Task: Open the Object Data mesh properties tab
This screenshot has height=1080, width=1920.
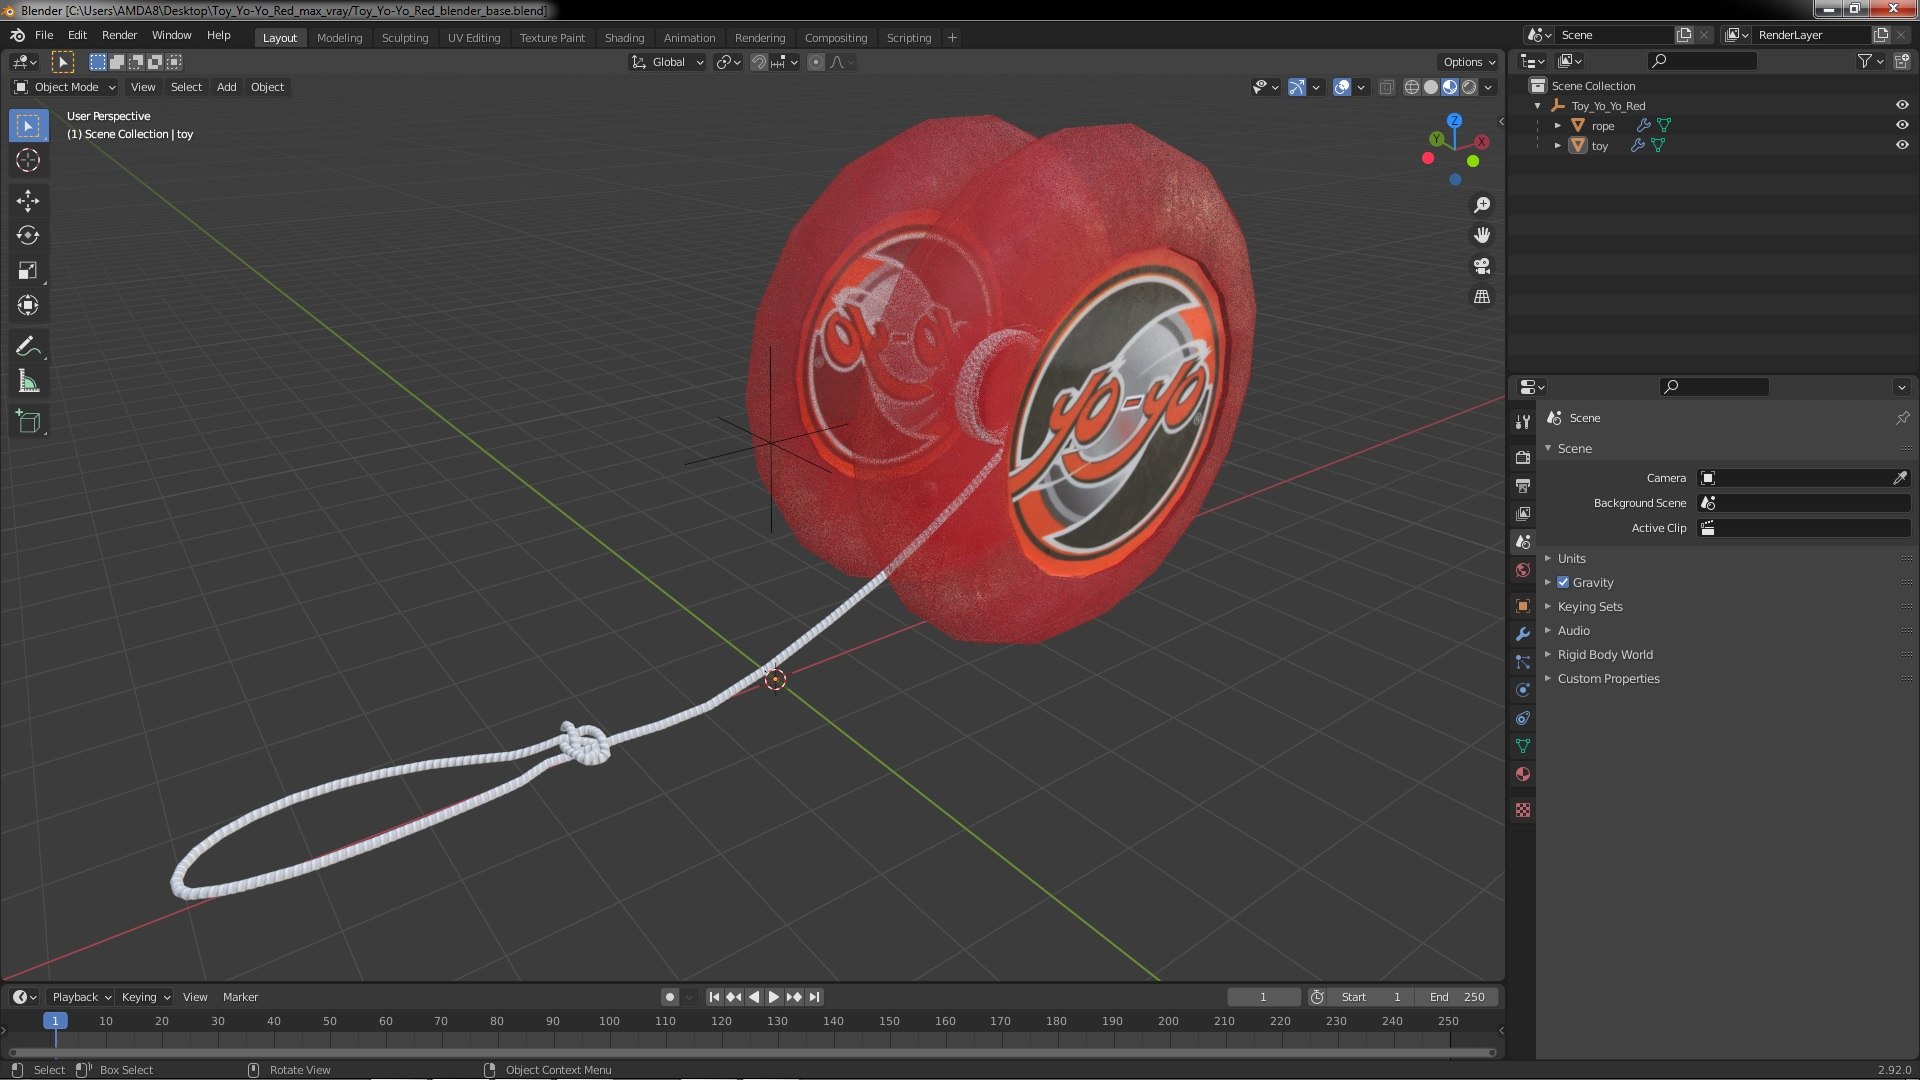Action: tap(1523, 746)
